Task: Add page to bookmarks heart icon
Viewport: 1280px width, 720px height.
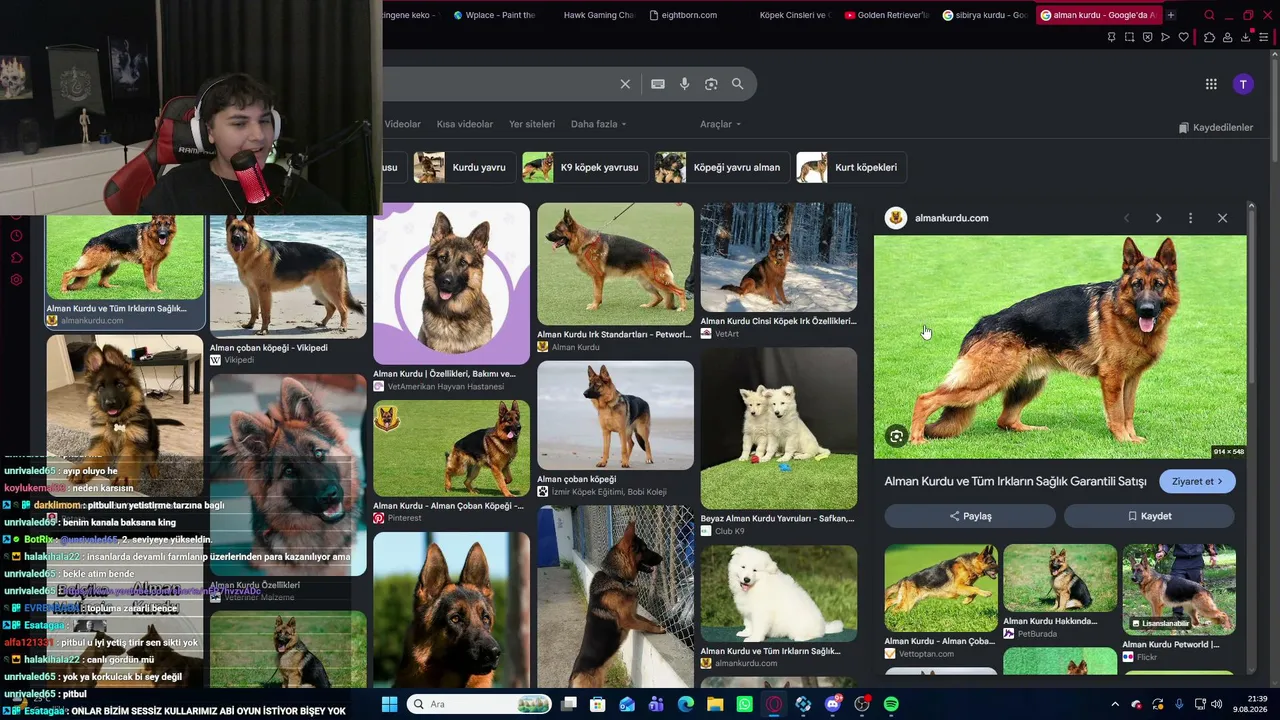Action: 1184,37
